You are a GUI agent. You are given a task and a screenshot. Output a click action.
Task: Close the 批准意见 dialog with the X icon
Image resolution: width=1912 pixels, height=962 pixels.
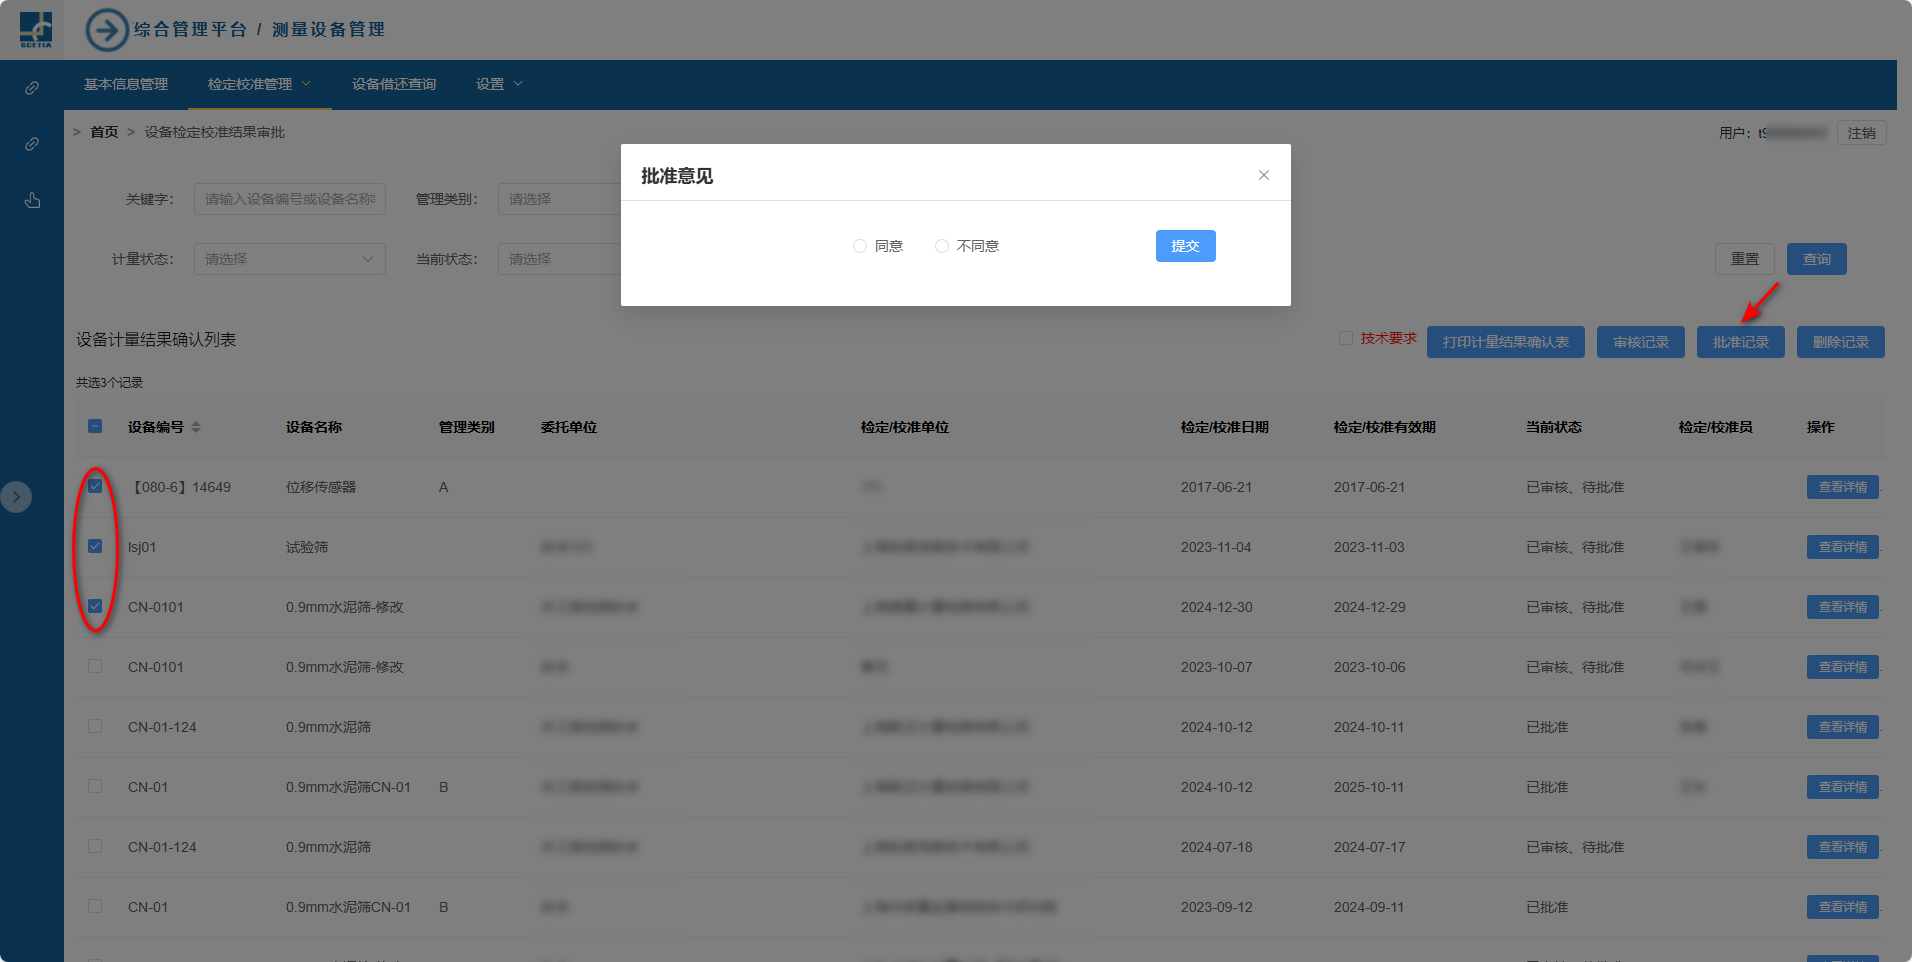1263,175
